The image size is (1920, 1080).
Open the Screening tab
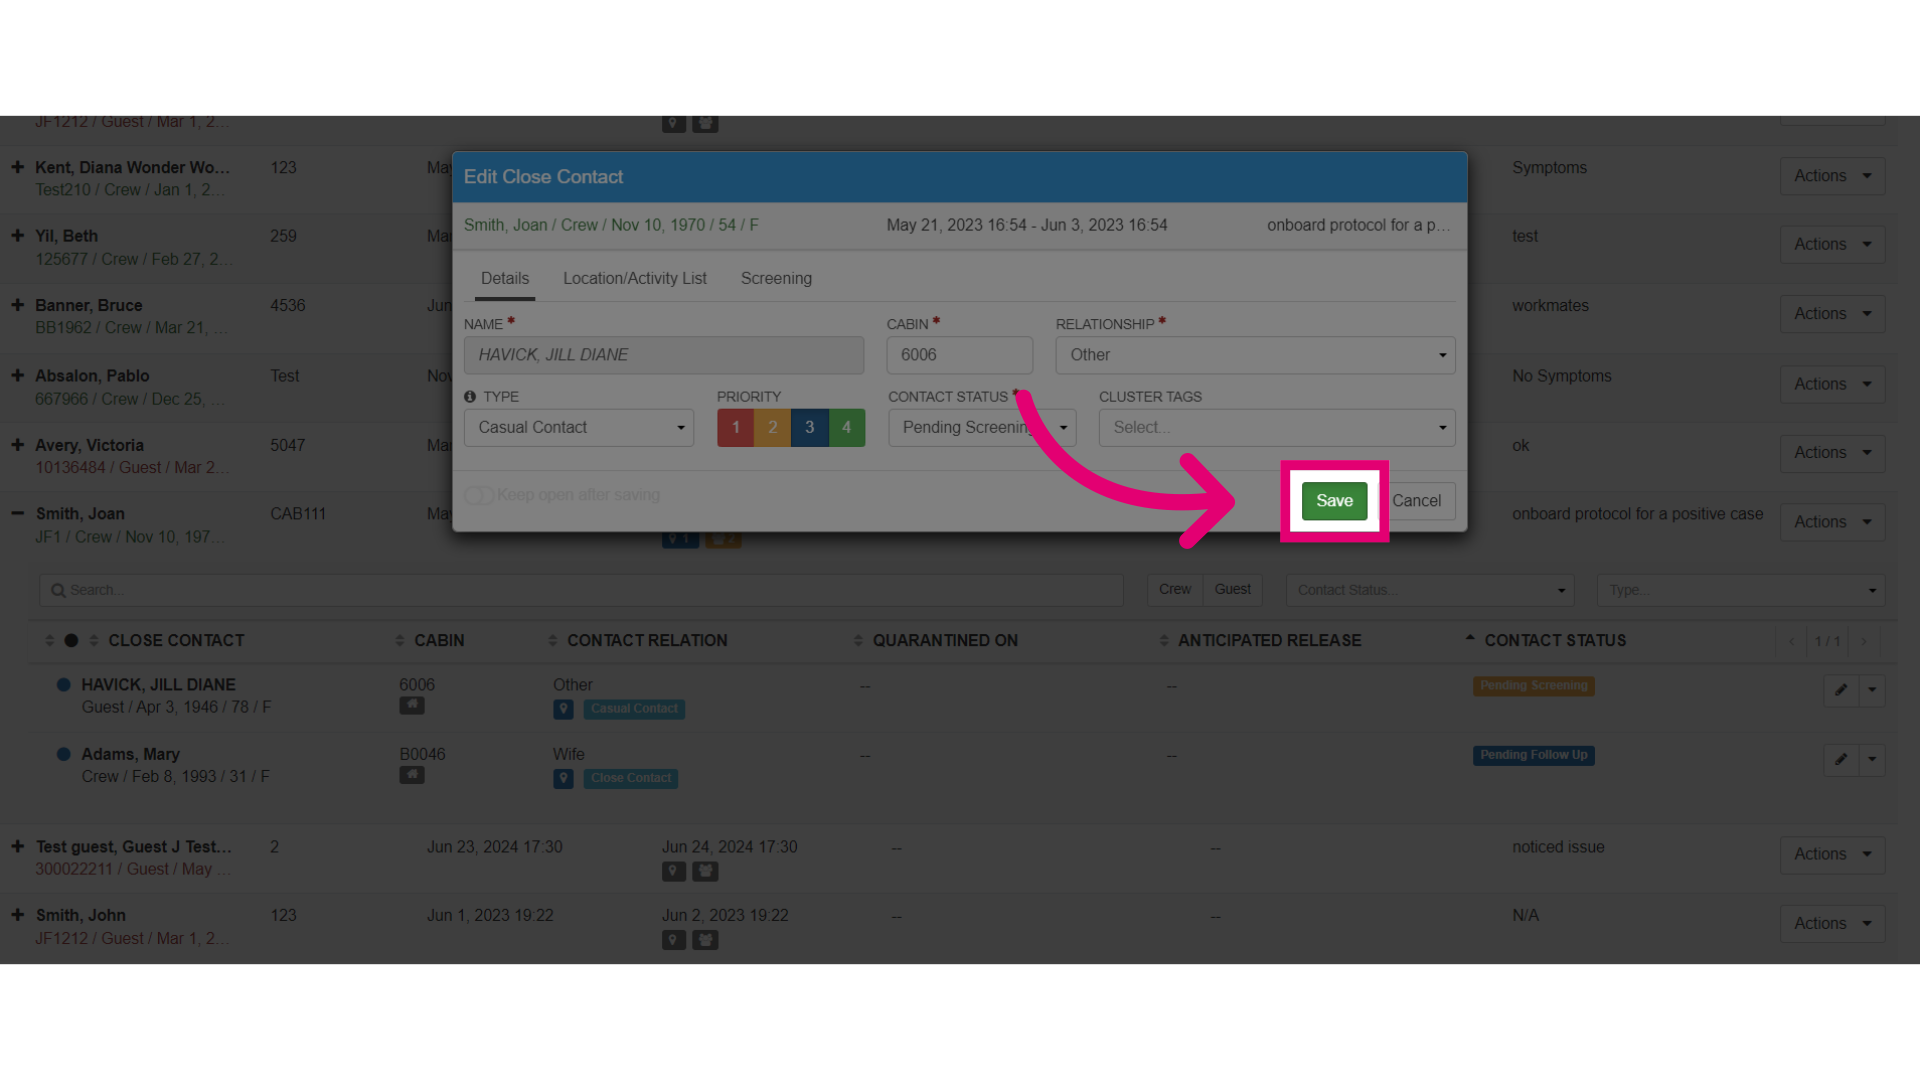click(776, 279)
